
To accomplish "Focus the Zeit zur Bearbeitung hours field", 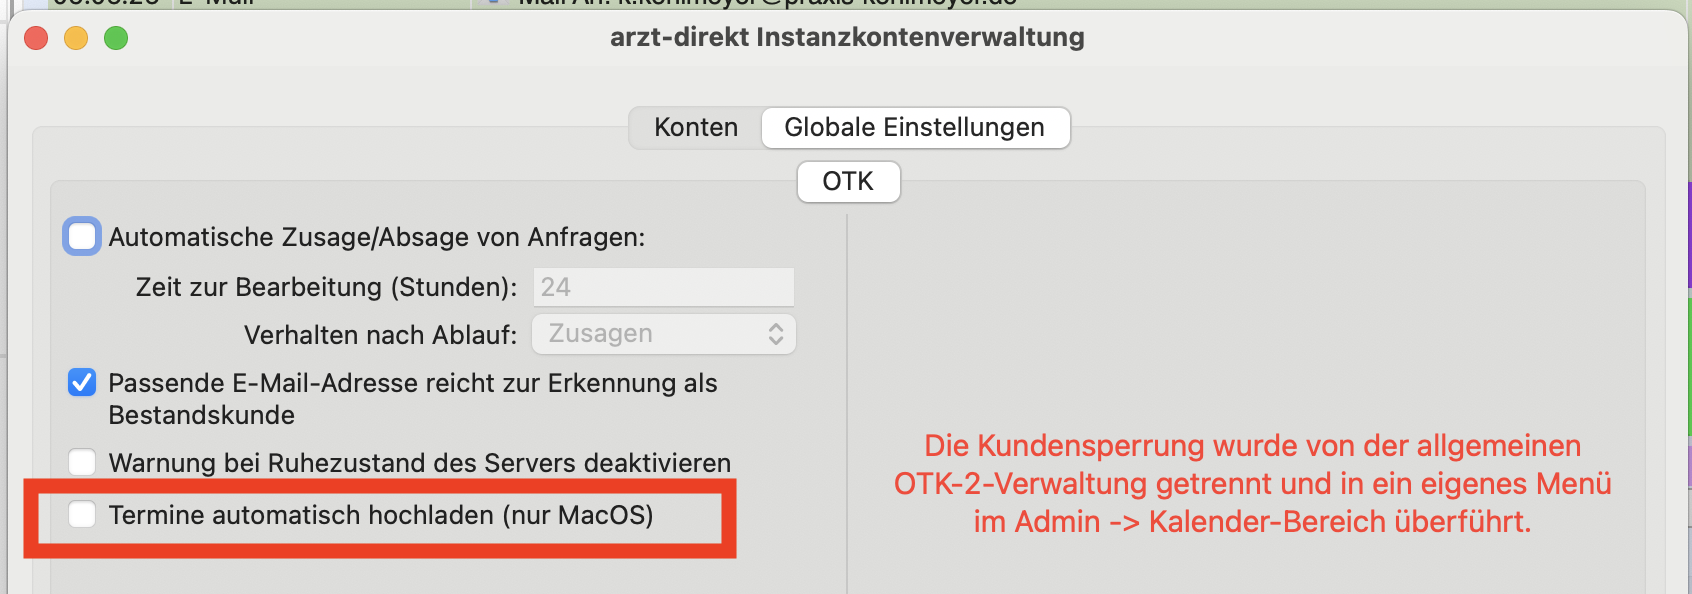I will 664,287.
